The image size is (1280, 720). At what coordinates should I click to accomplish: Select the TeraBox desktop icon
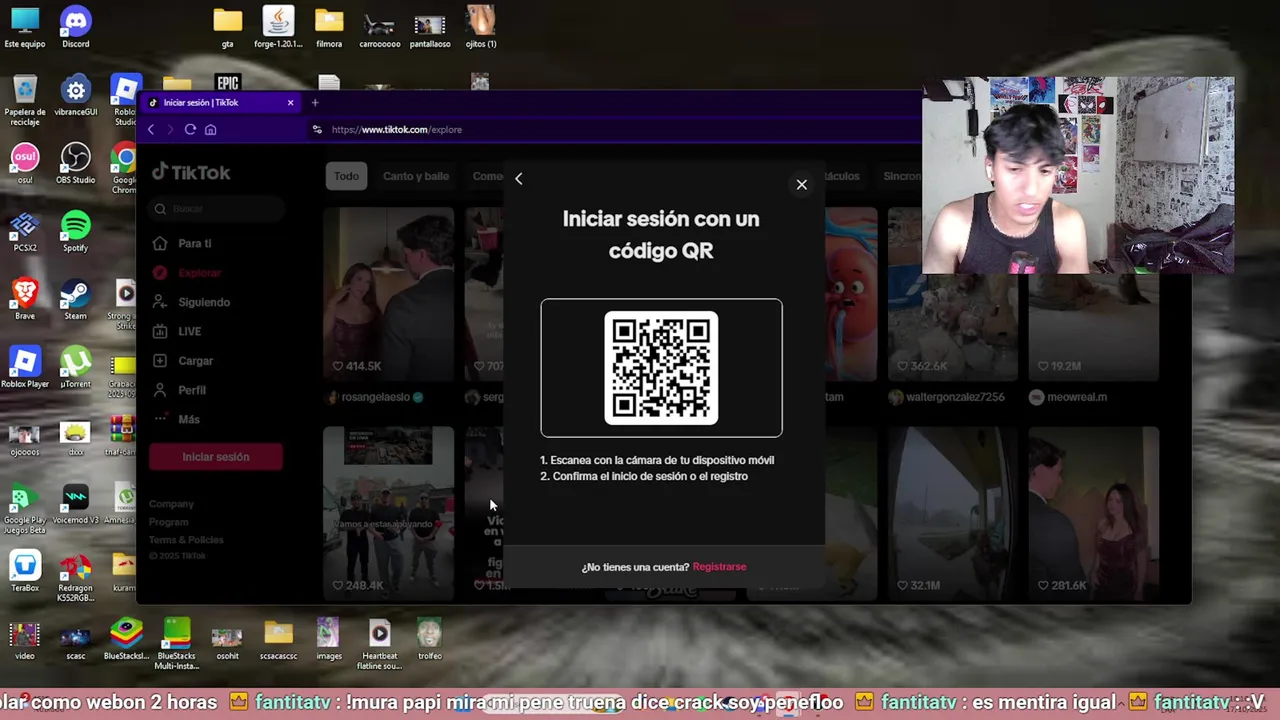point(25,572)
